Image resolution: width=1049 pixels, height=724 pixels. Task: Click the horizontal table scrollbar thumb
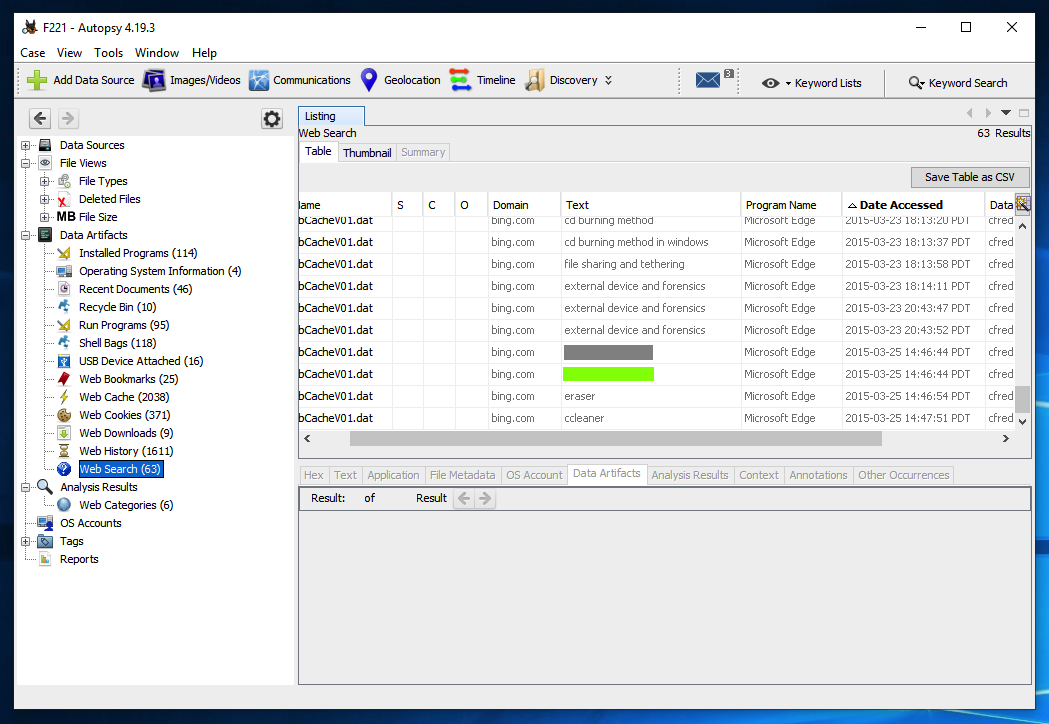pyautogui.click(x=615, y=439)
